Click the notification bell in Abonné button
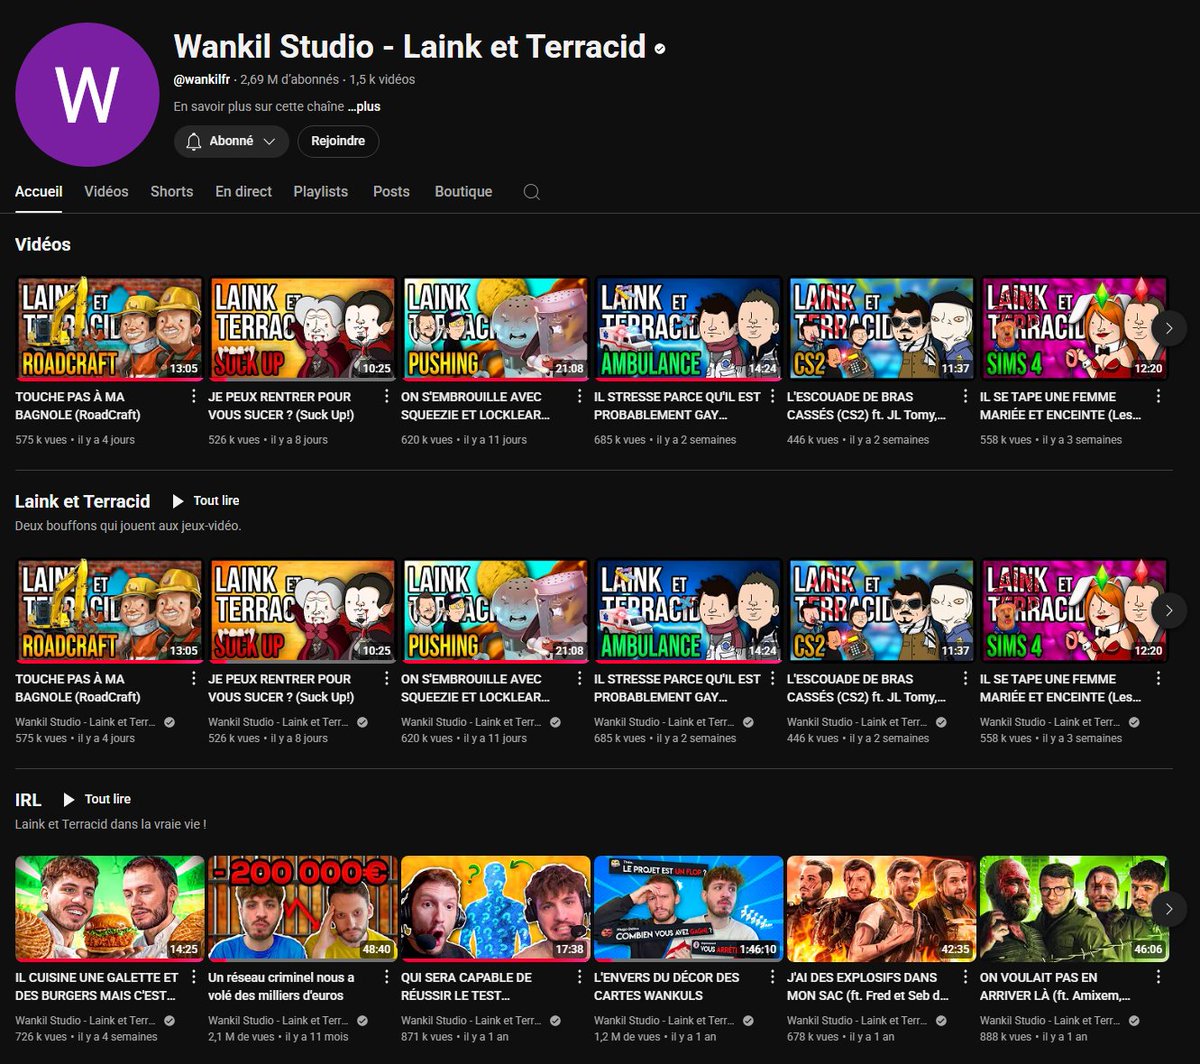Viewport: 1200px width, 1064px height. [x=194, y=142]
